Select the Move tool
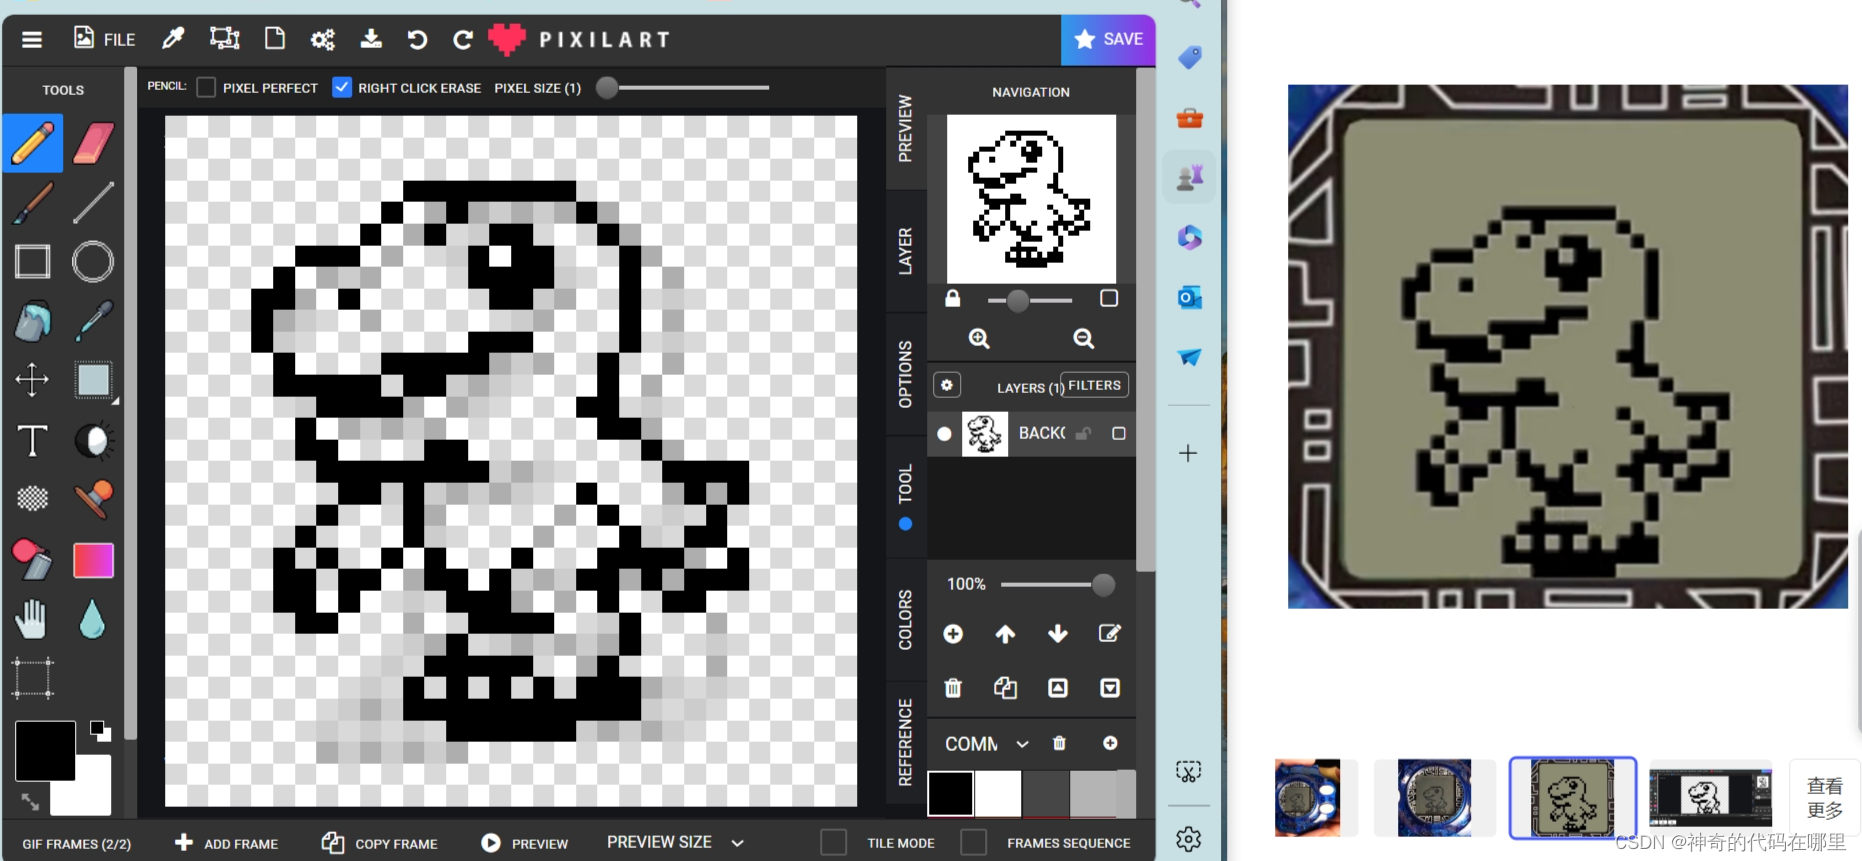This screenshot has width=1862, height=861. coord(33,380)
